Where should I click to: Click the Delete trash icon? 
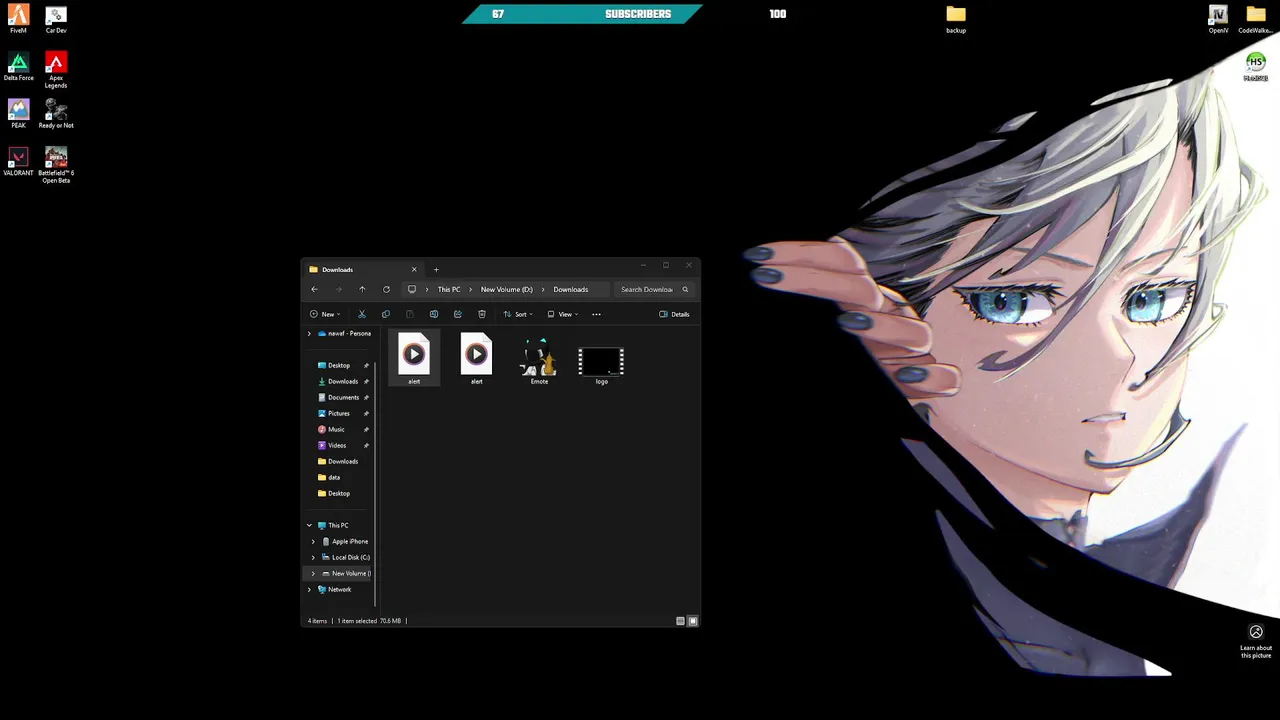[x=481, y=314]
